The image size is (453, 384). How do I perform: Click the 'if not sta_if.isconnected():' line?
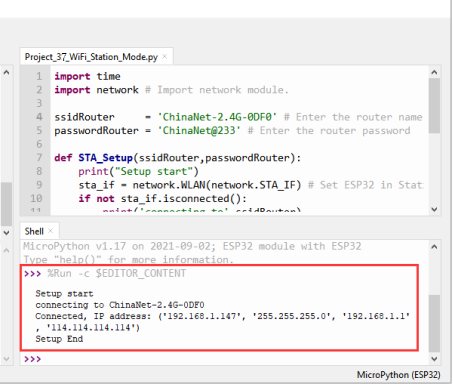point(163,199)
